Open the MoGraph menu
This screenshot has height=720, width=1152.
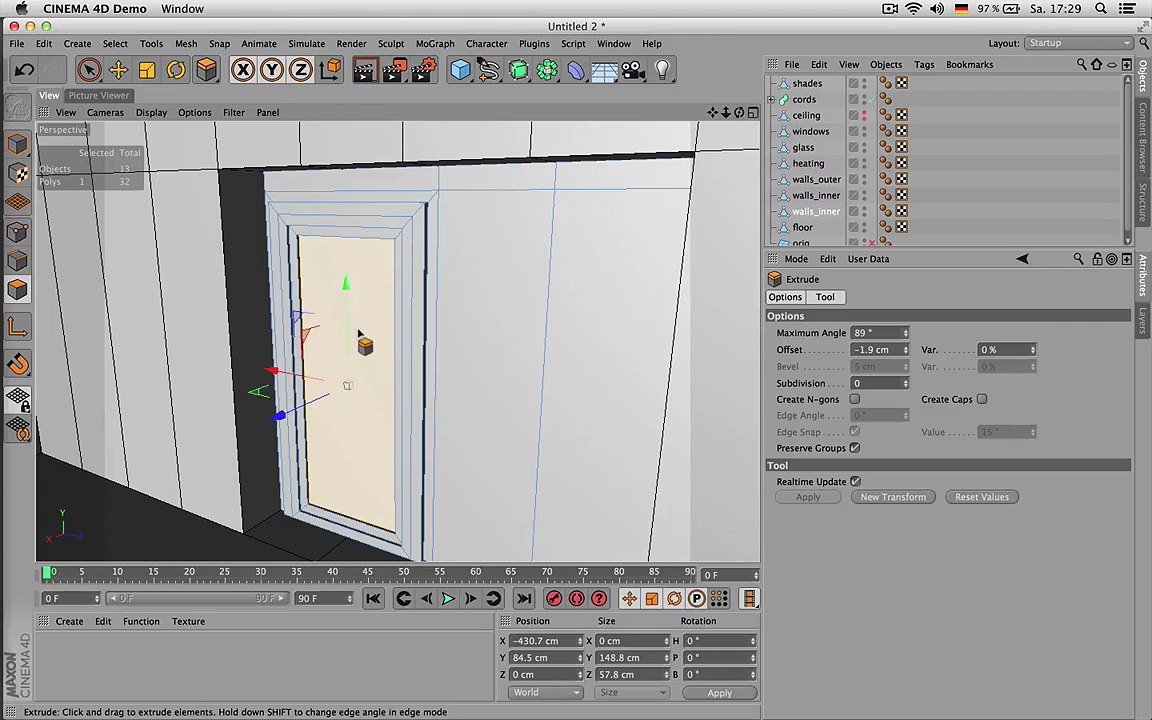click(x=434, y=44)
